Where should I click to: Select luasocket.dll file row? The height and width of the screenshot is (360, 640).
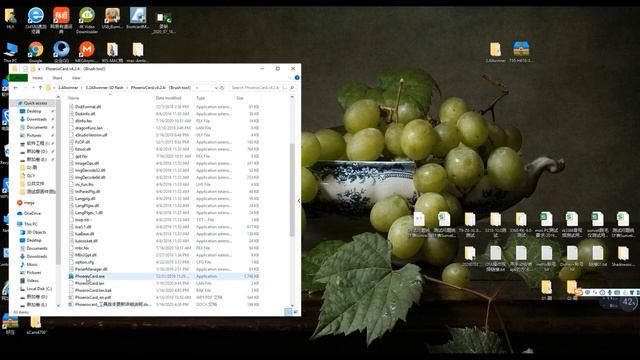164,241
